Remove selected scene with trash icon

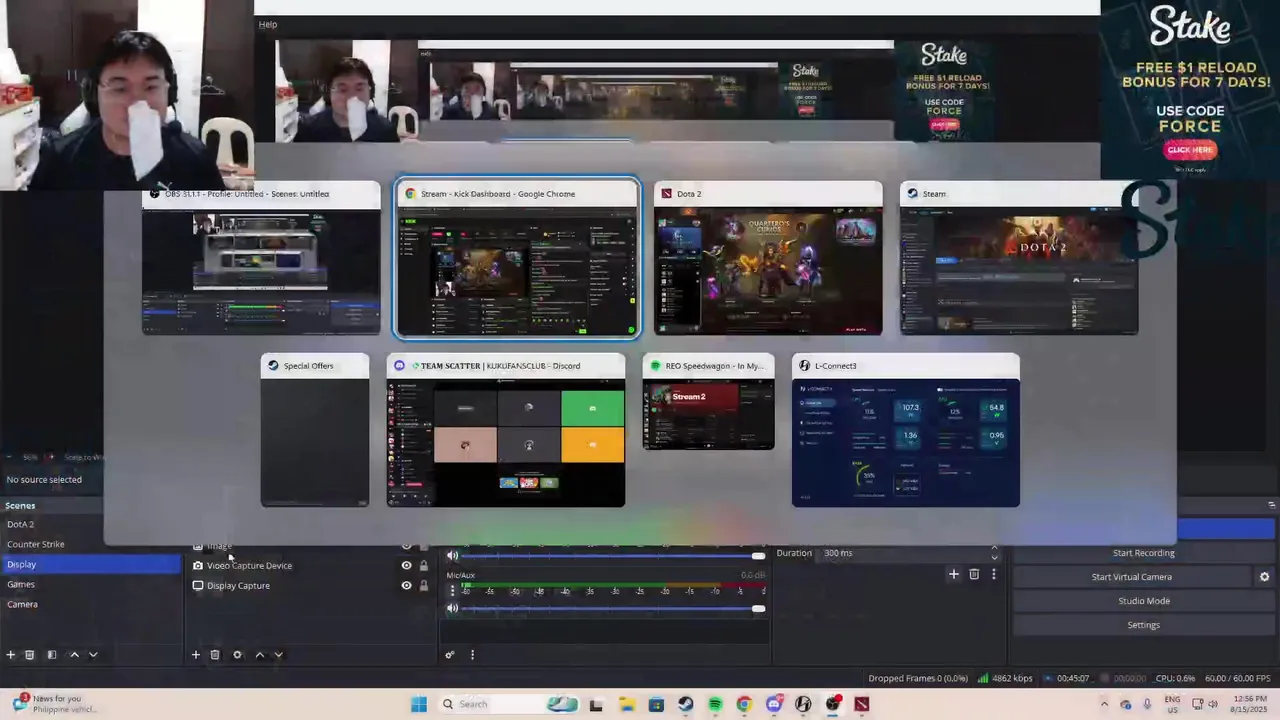point(30,655)
